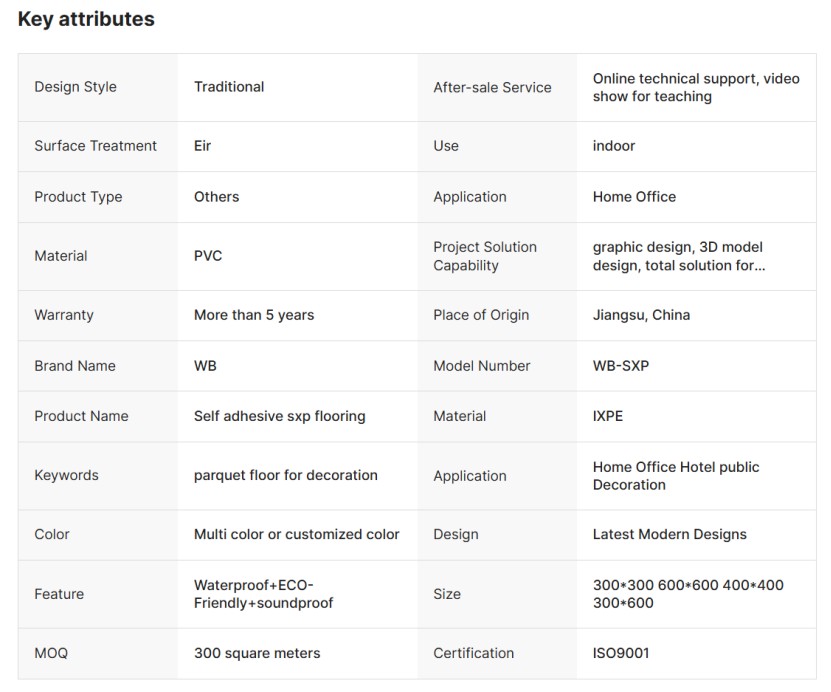Click the Online technical support value text
Viewport: 831px width, 692px height.
tap(696, 87)
